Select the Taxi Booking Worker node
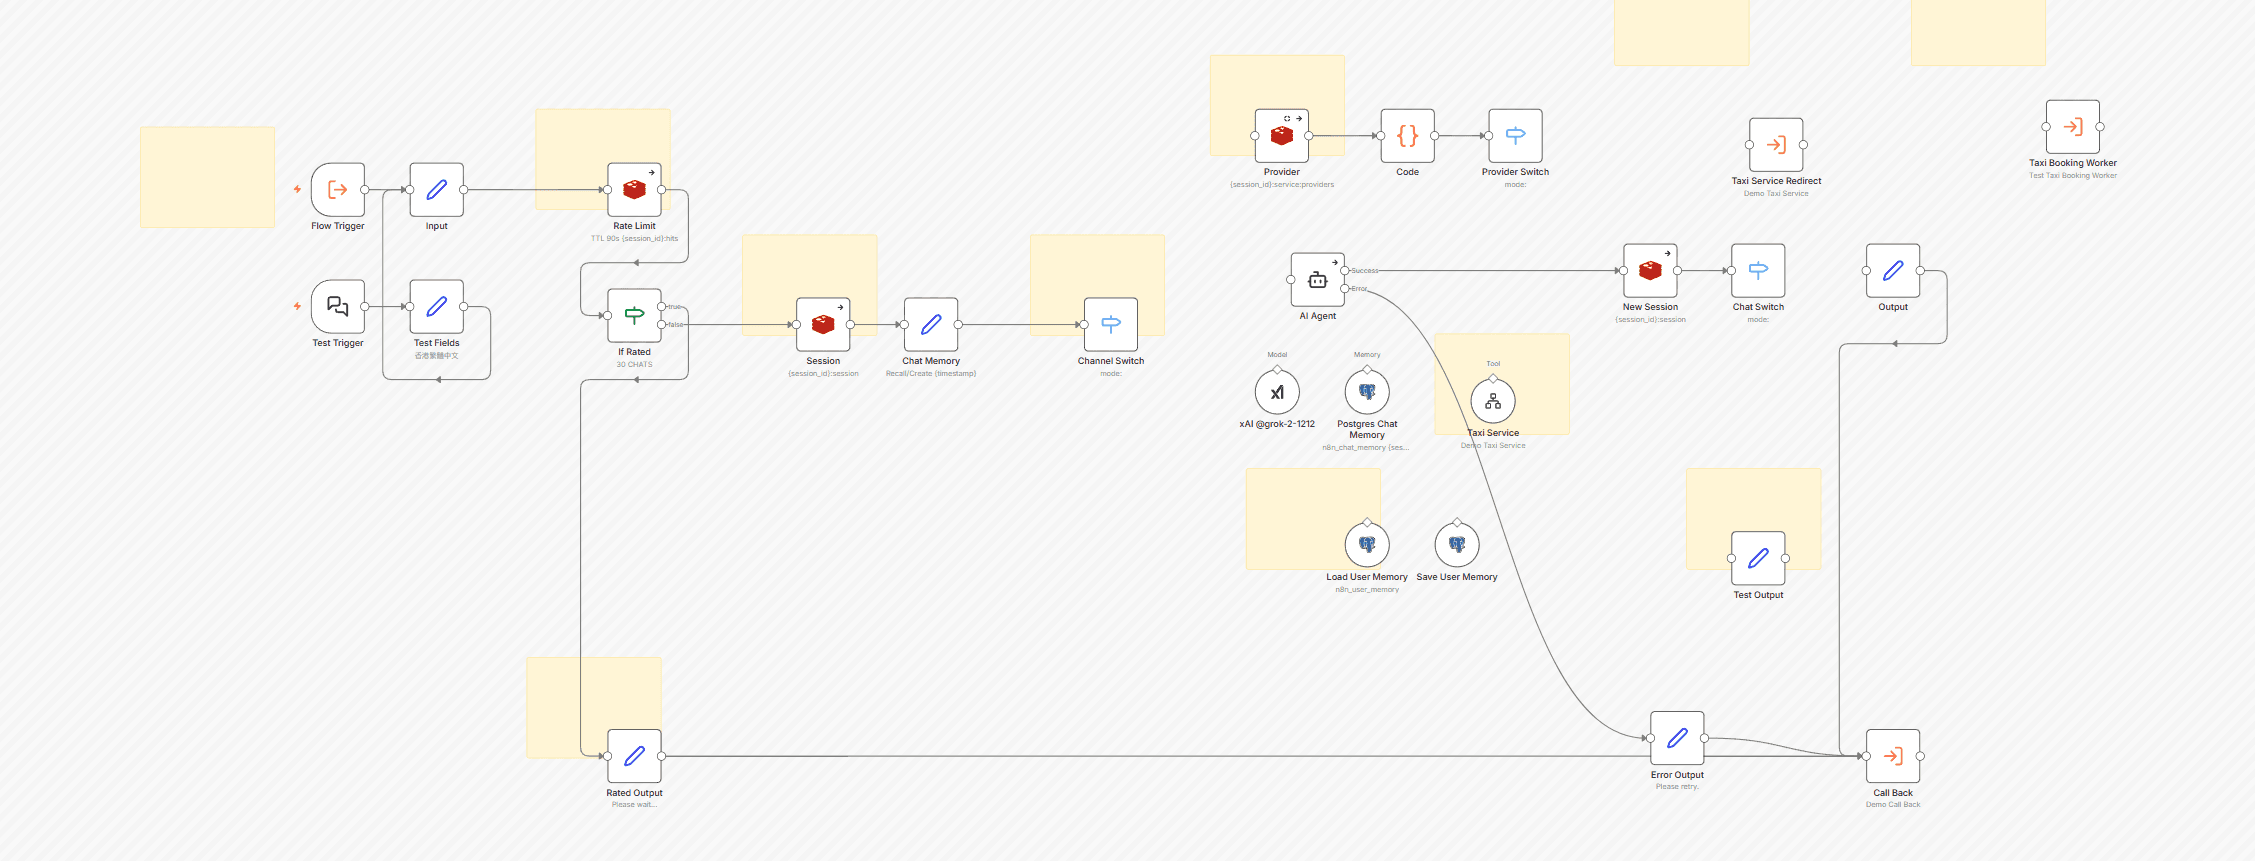2255x861 pixels. click(x=2072, y=127)
